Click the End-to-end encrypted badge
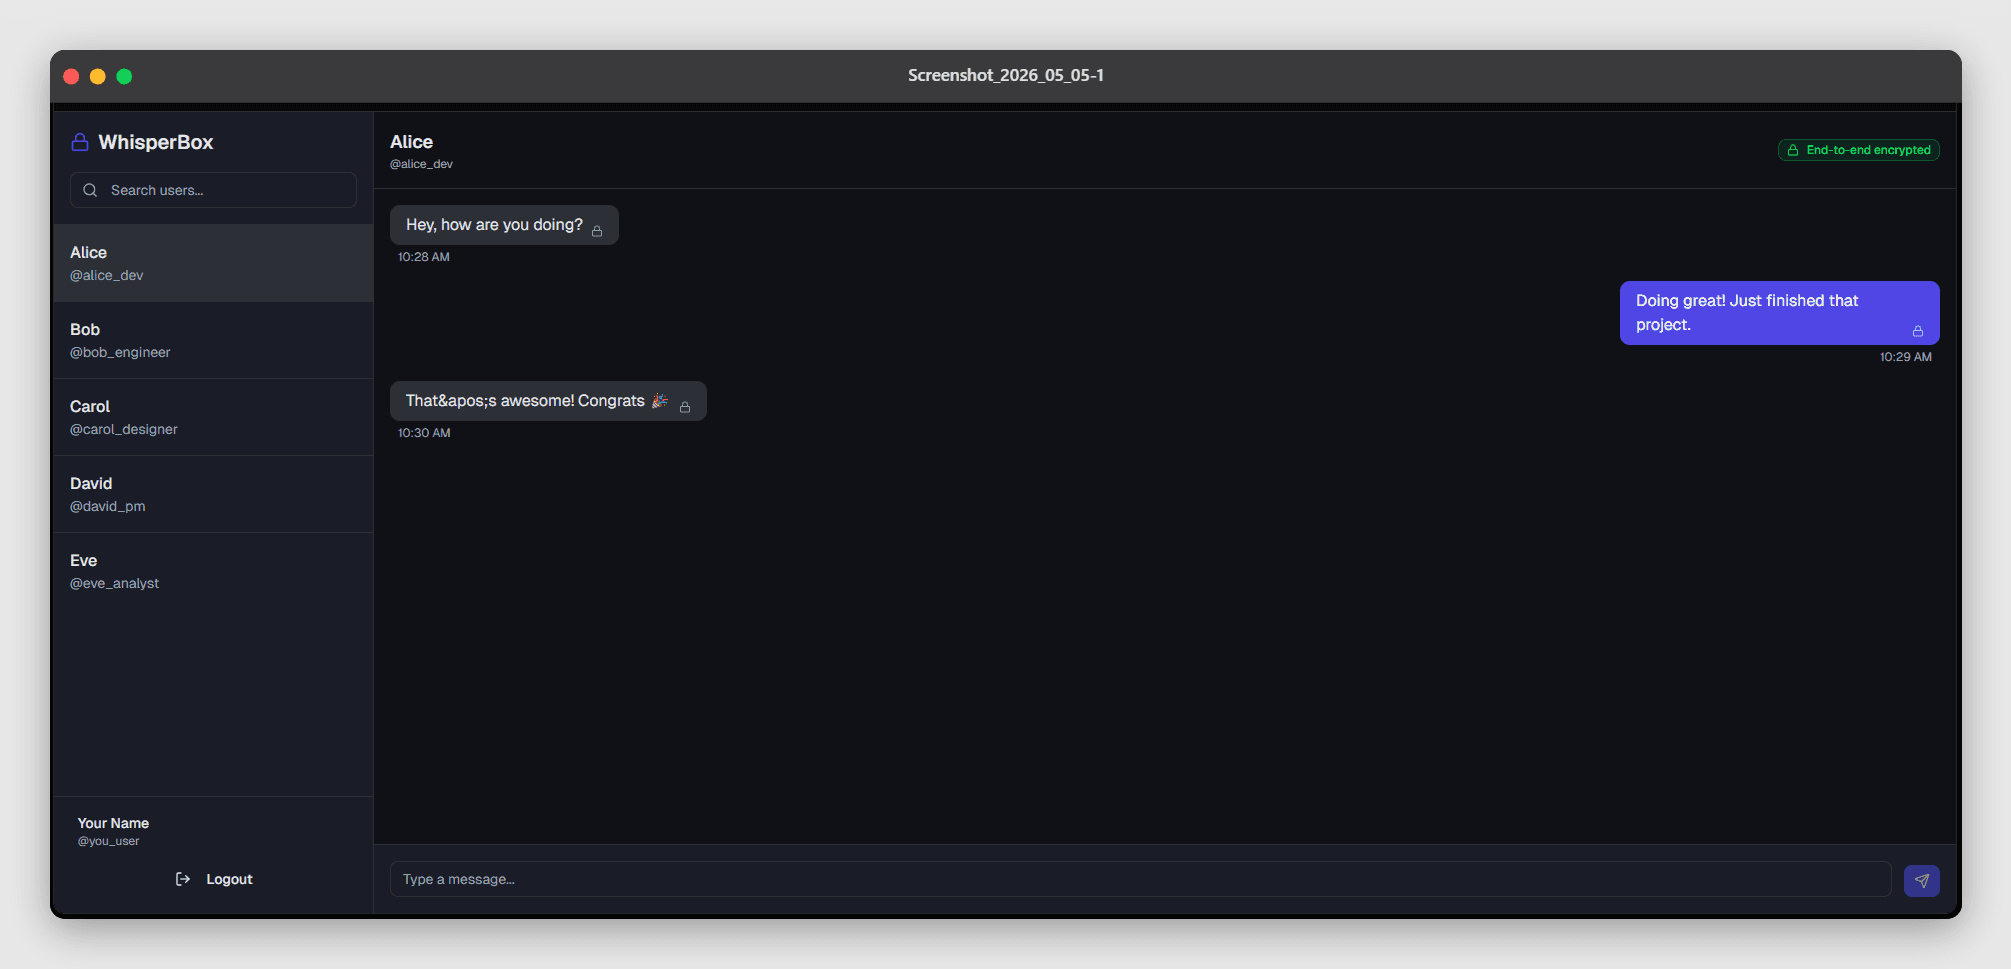 point(1859,150)
